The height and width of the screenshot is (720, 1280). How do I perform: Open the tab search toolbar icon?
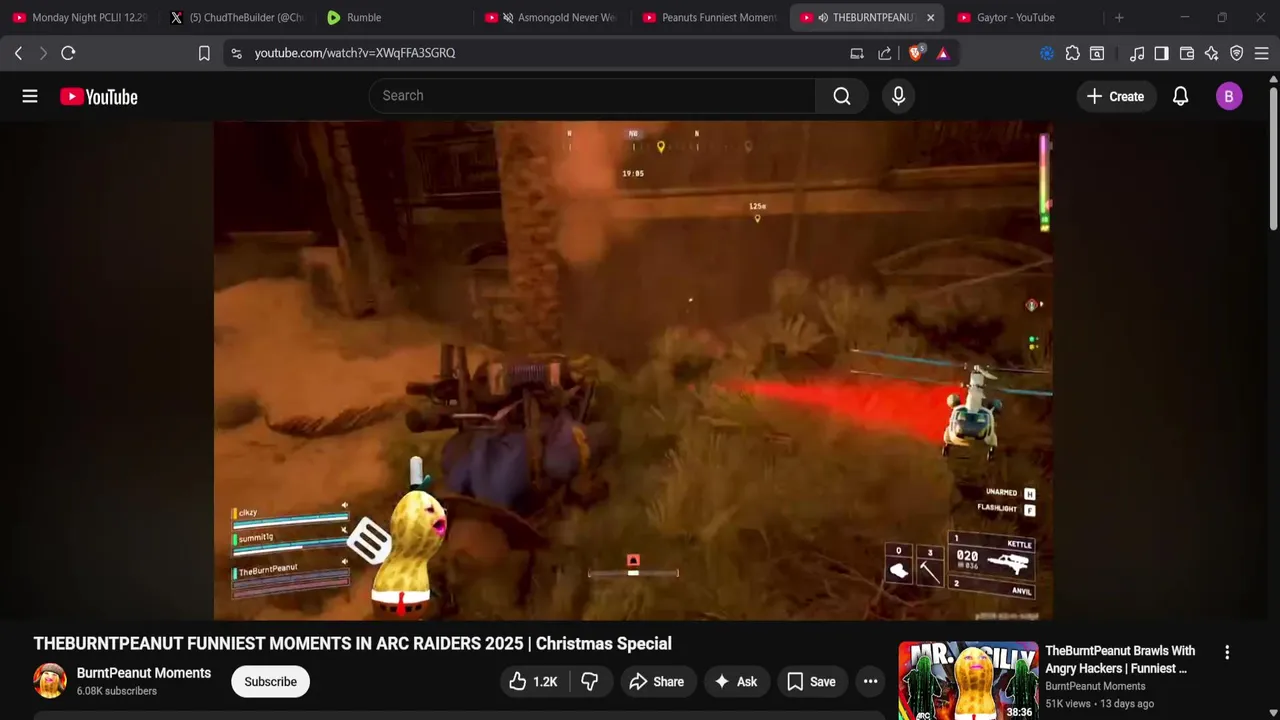(1097, 53)
